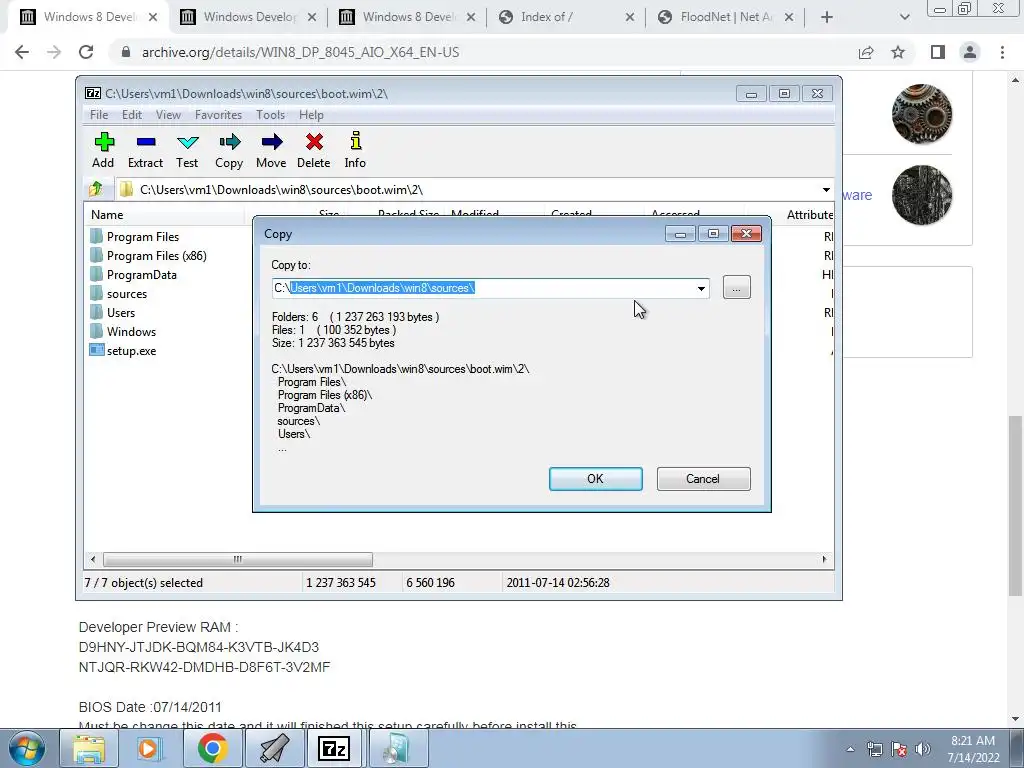Open the View menu
Viewport: 1024px width, 768px height.
pyautogui.click(x=168, y=115)
